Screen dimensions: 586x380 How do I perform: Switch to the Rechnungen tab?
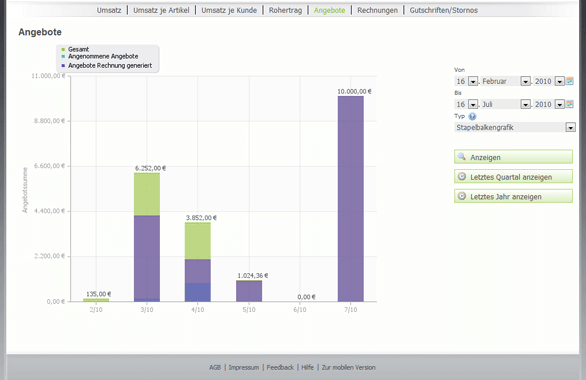377,10
